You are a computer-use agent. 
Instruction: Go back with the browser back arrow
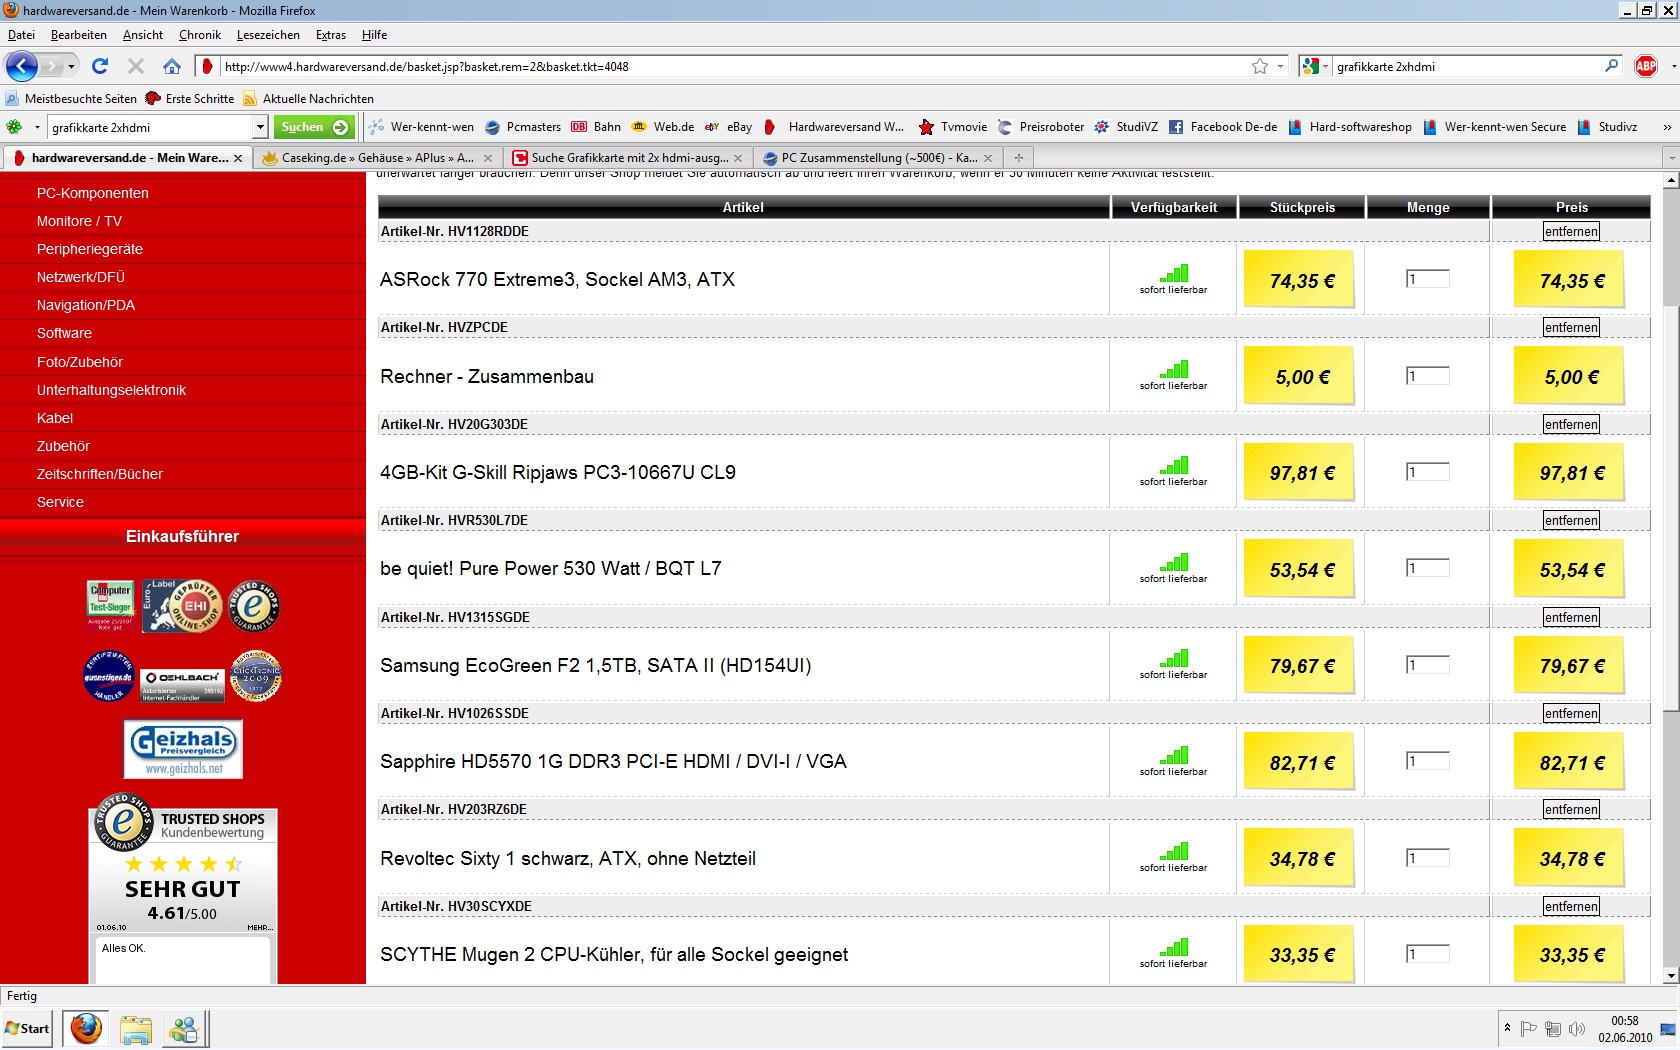(x=21, y=67)
